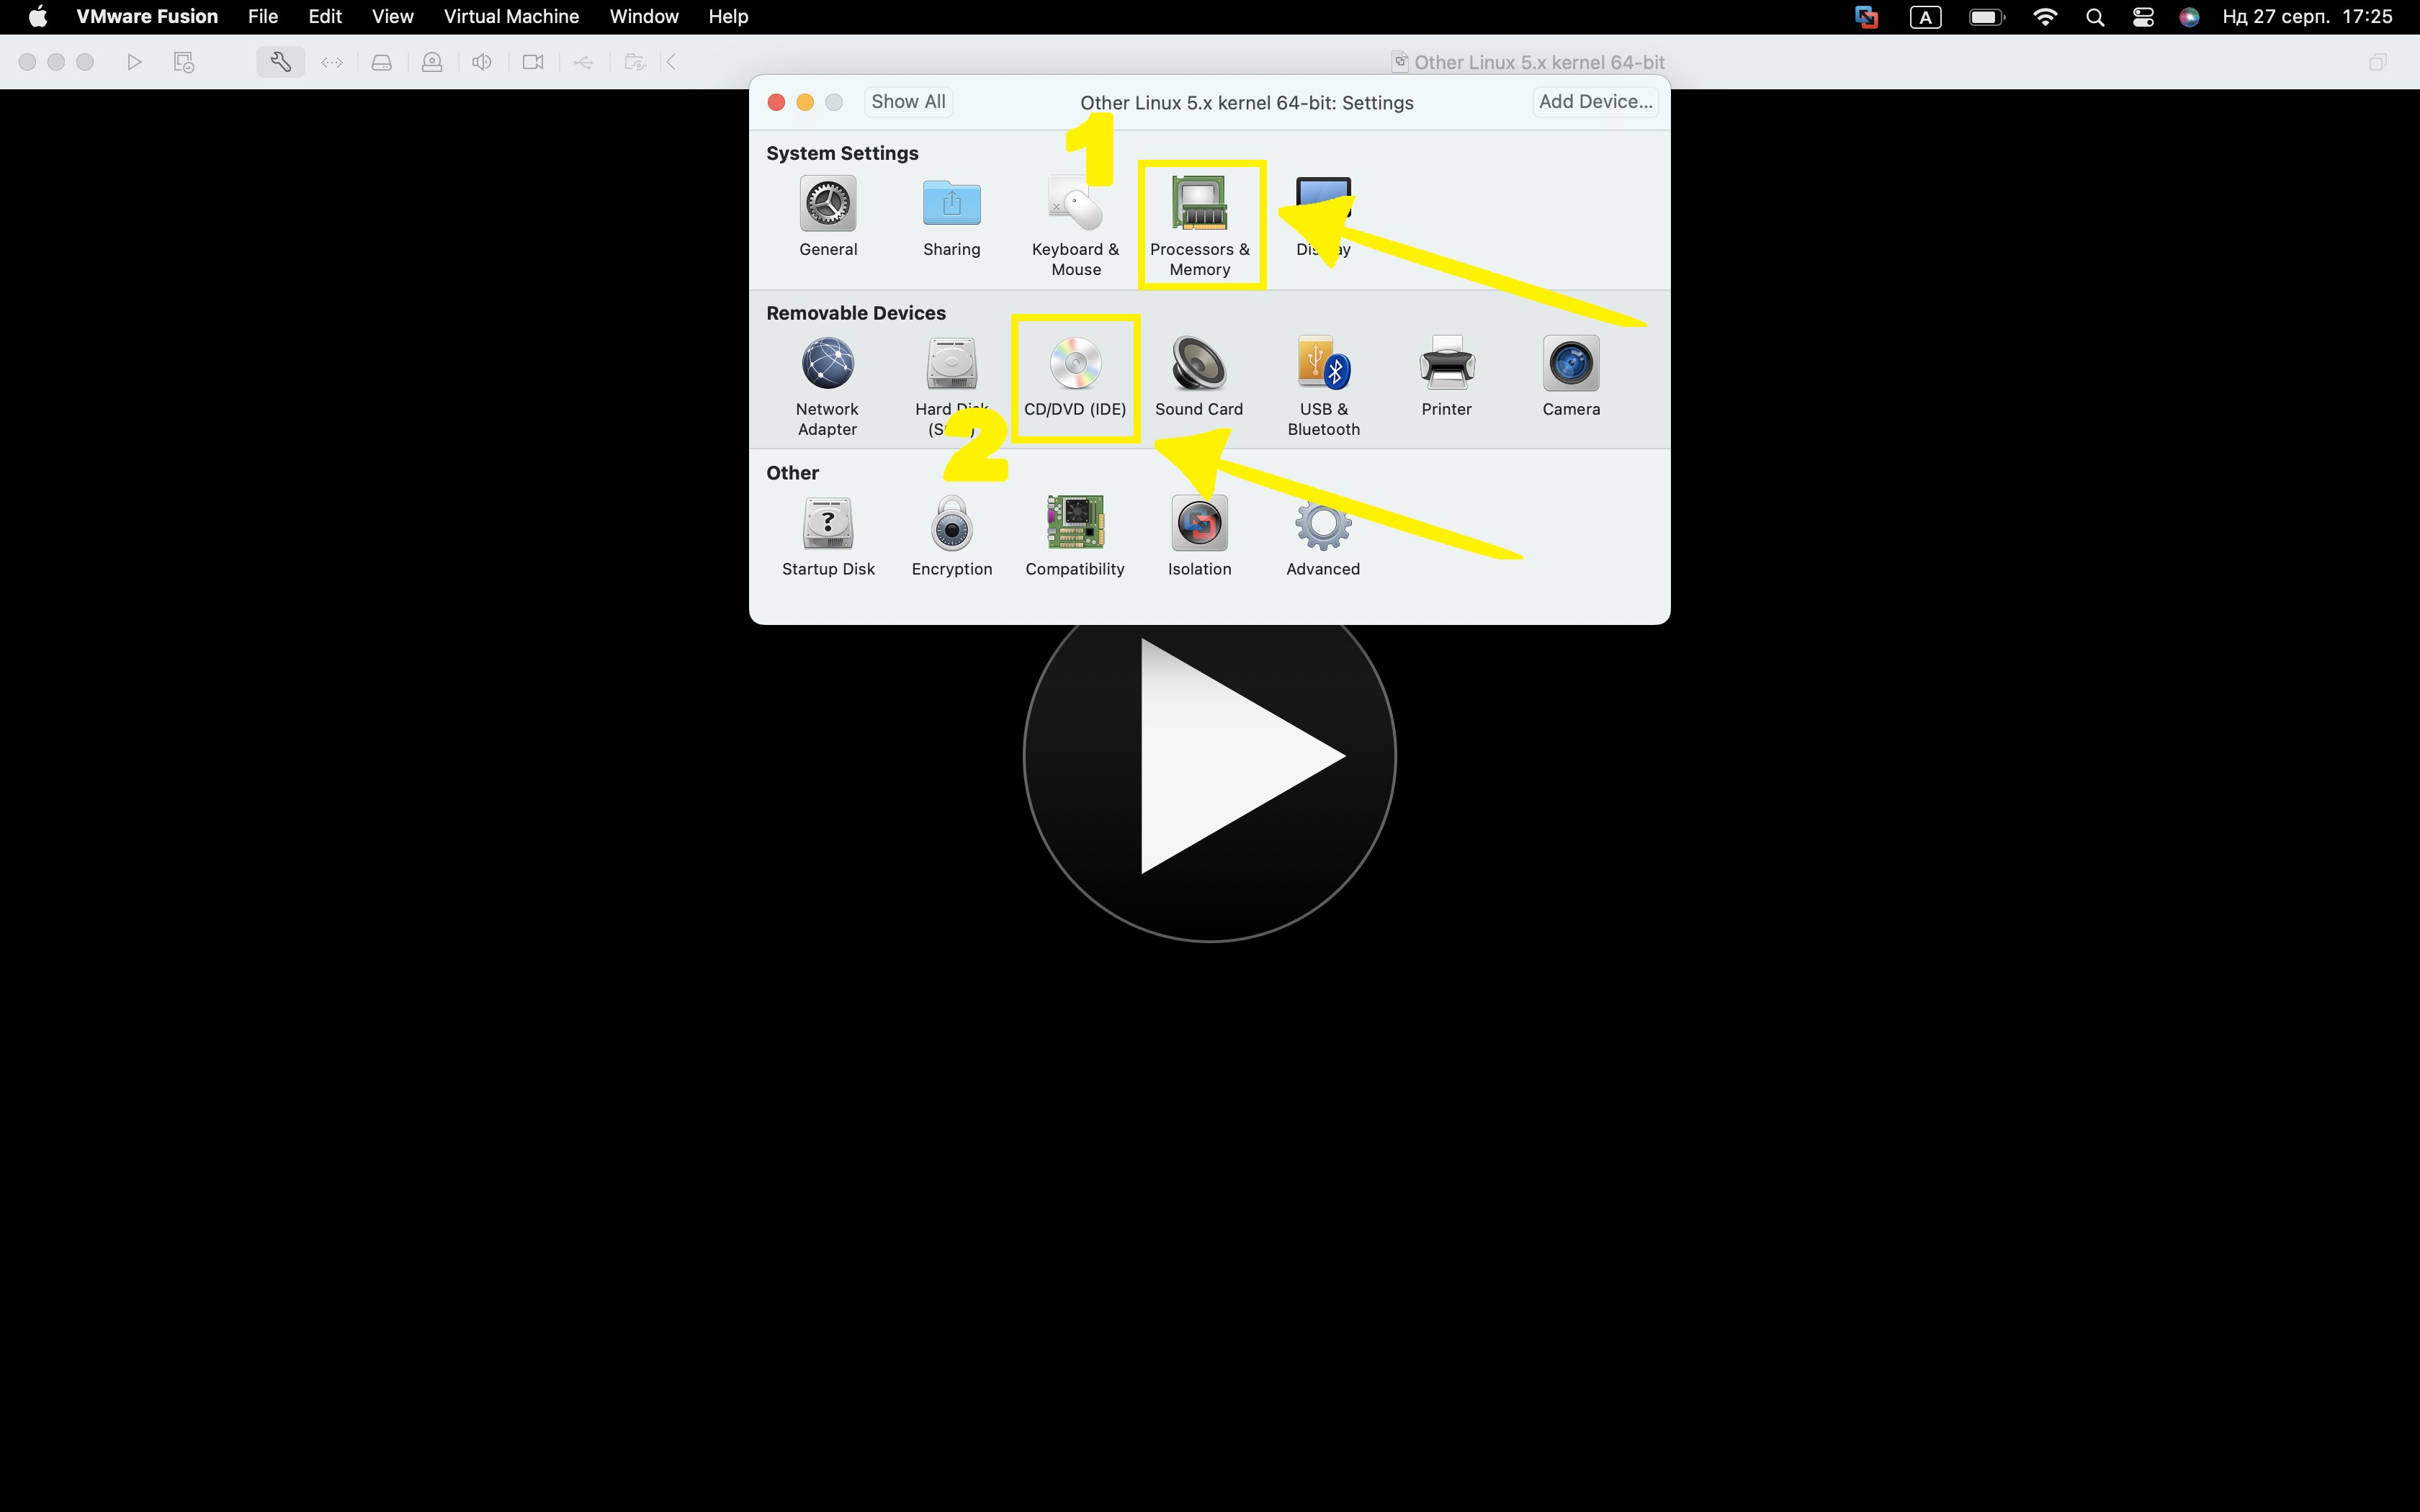Click the hard disk toolbar icon

(382, 62)
